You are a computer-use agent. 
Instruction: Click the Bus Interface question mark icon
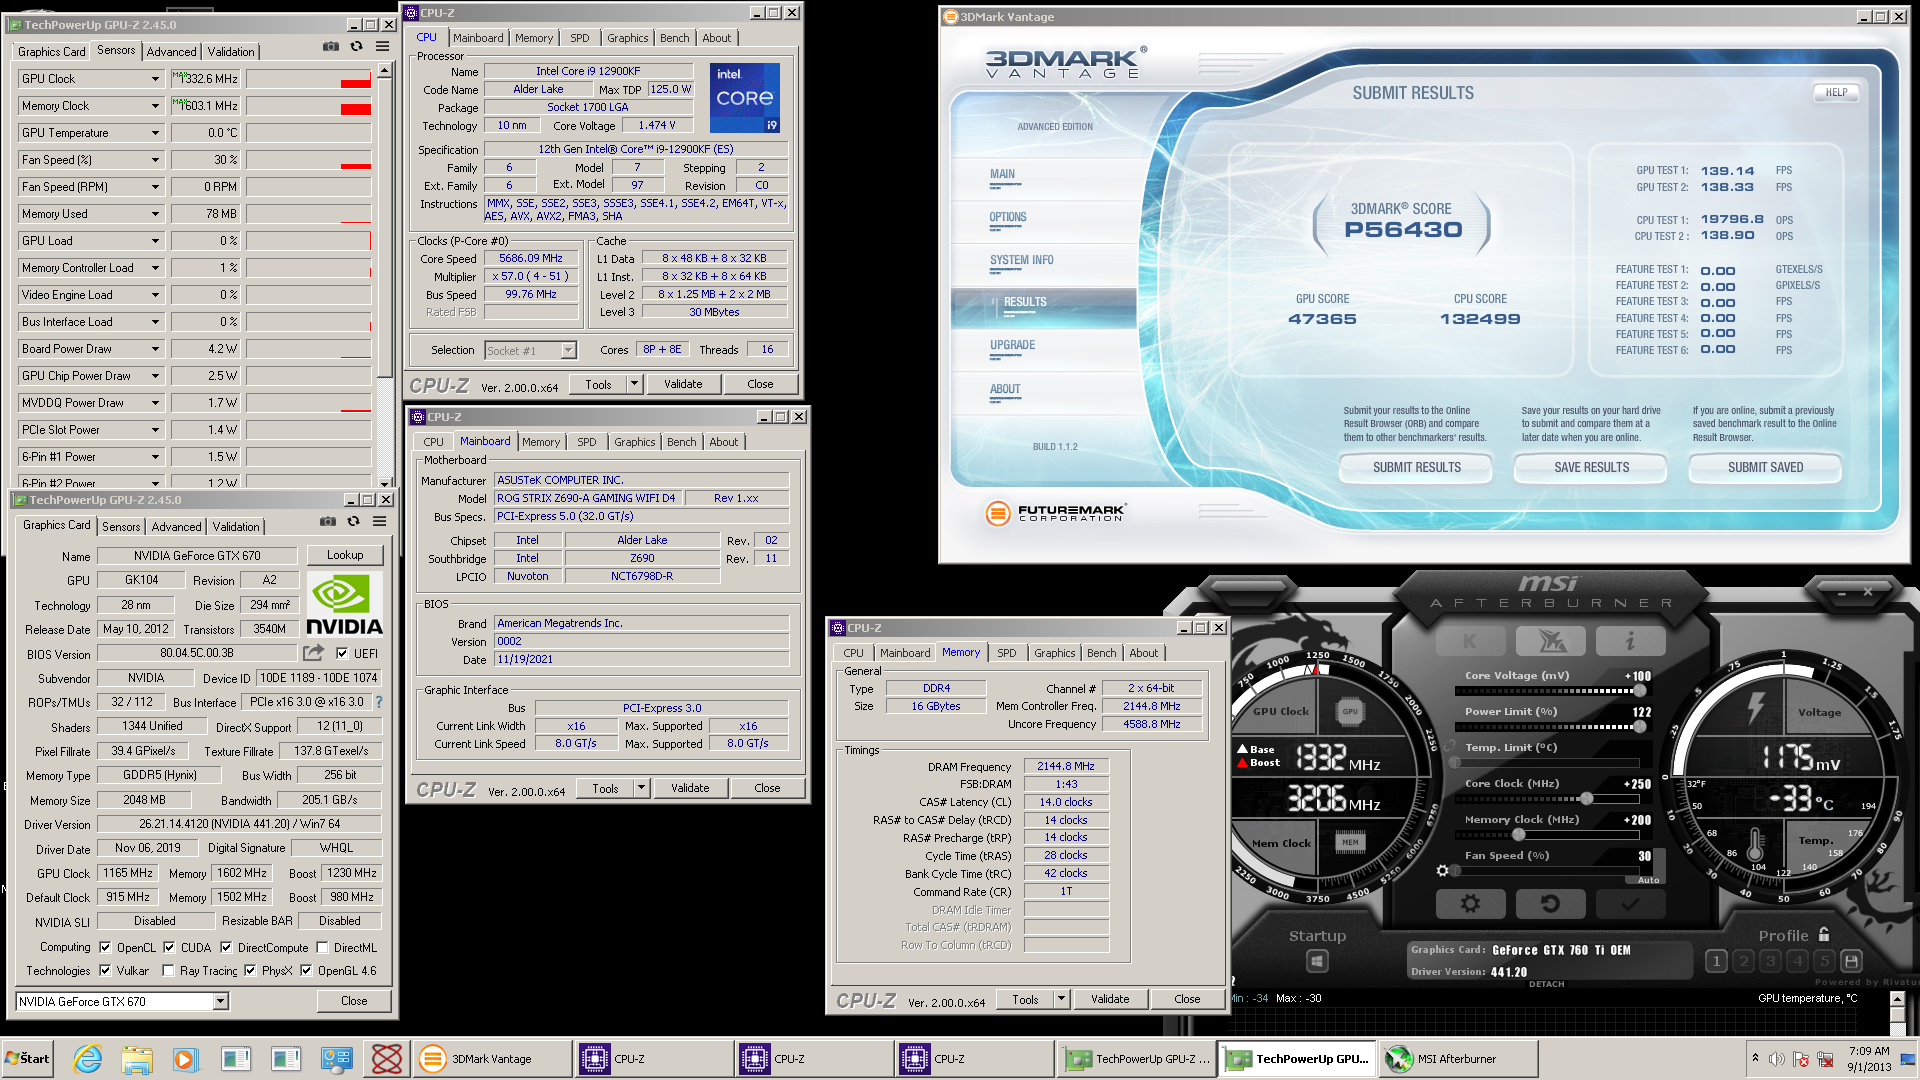tap(379, 702)
